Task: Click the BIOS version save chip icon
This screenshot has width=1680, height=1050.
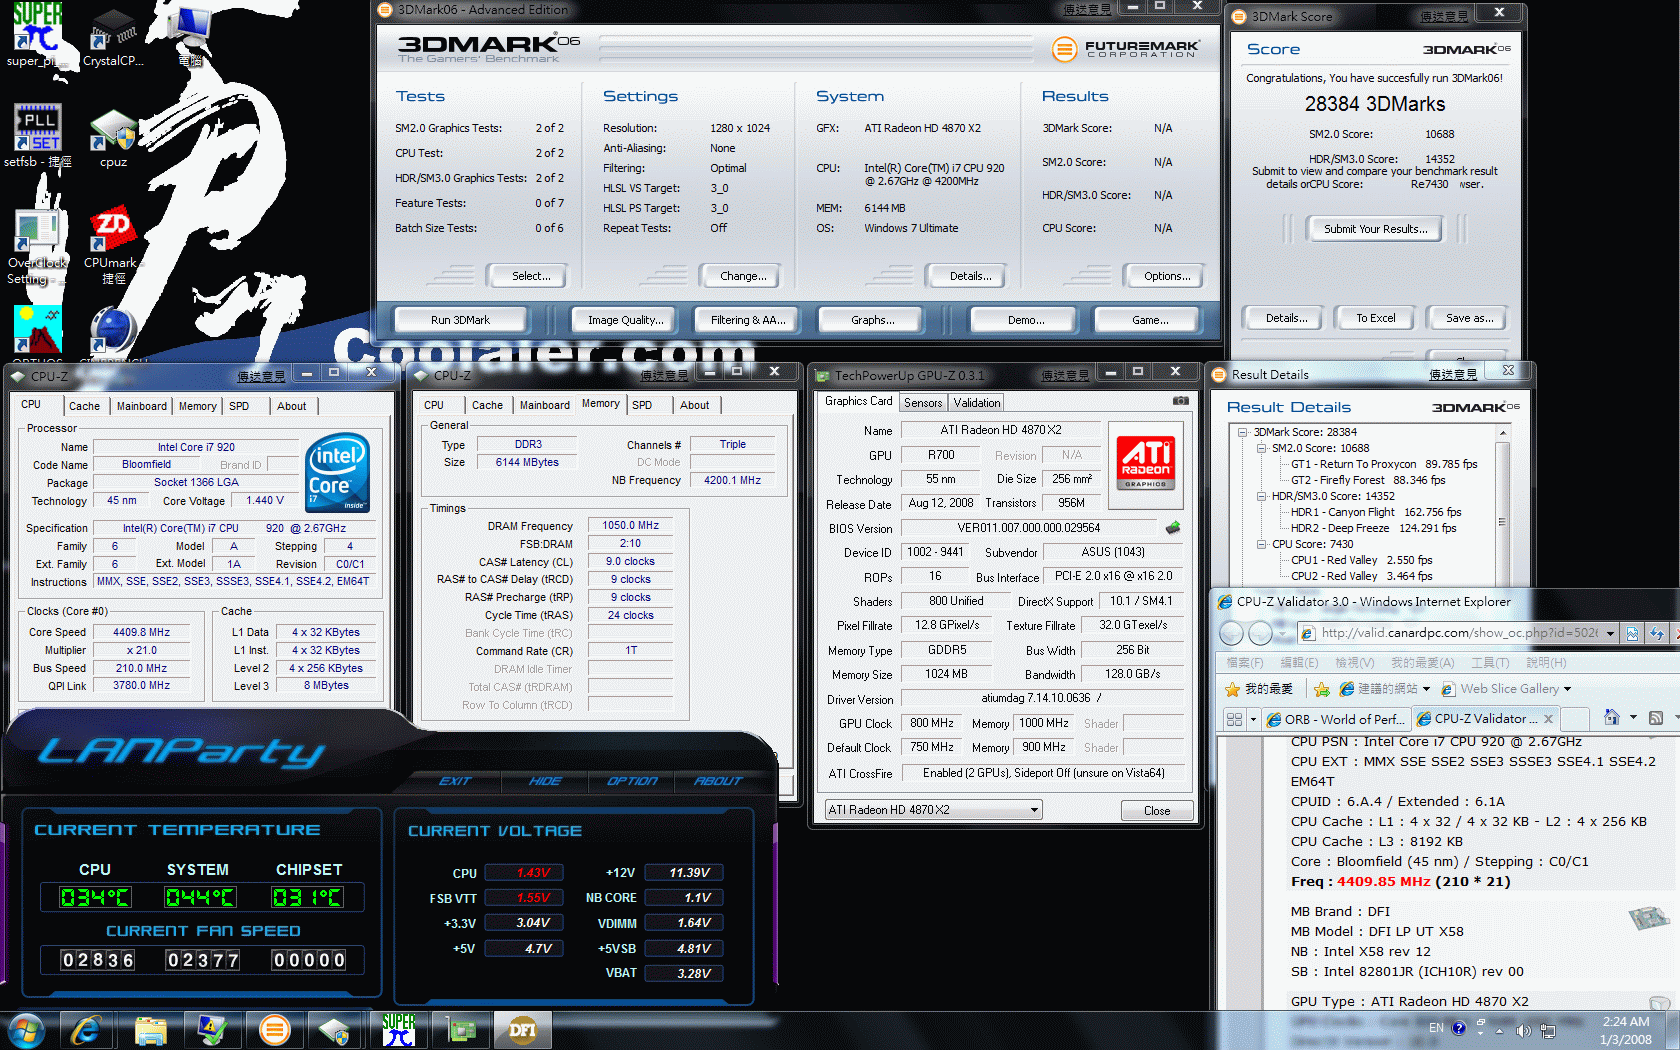Action: coord(1173,528)
